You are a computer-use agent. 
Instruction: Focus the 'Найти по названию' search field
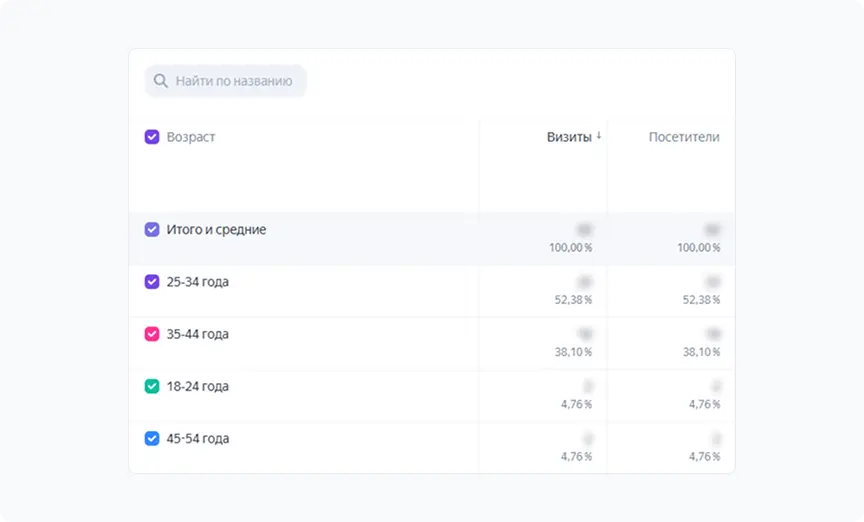click(x=234, y=81)
